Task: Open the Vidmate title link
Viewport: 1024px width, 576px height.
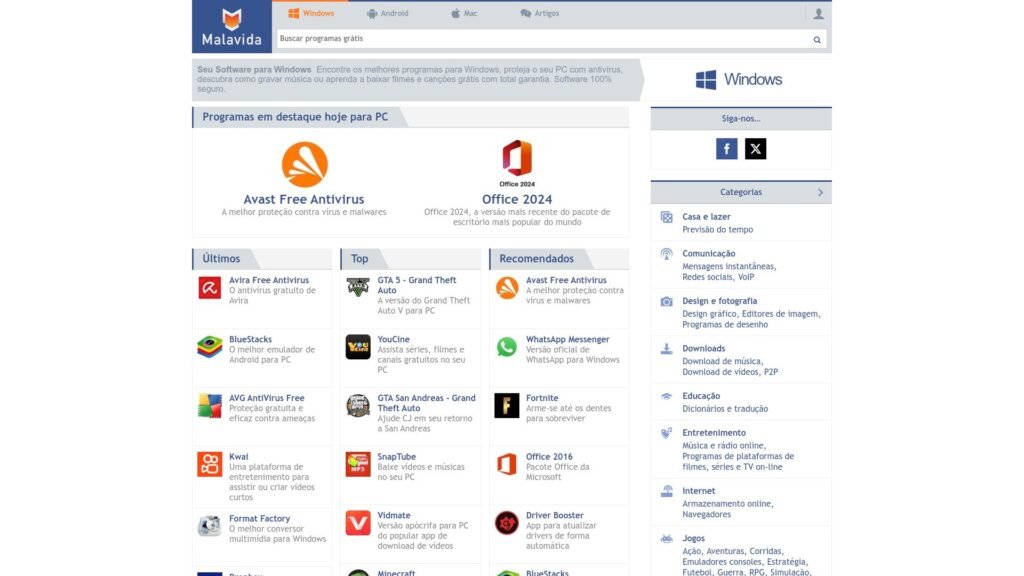Action: [x=394, y=516]
